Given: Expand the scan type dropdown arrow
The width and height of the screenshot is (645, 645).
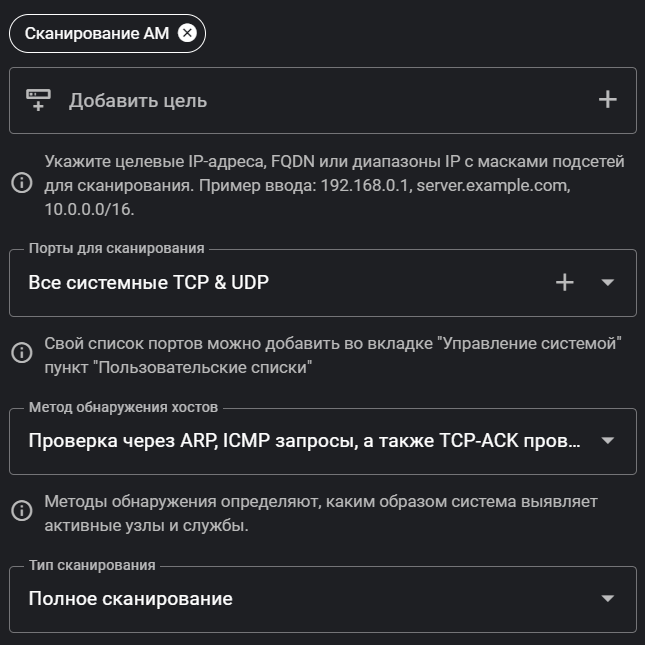Looking at the screenshot, I should coord(608,599).
